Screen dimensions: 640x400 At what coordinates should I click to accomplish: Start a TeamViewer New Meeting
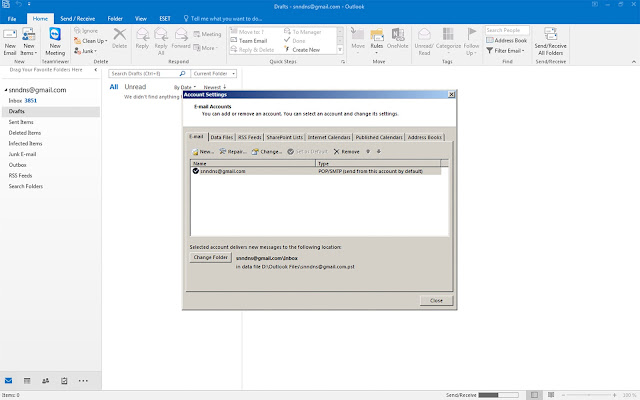tap(55, 42)
